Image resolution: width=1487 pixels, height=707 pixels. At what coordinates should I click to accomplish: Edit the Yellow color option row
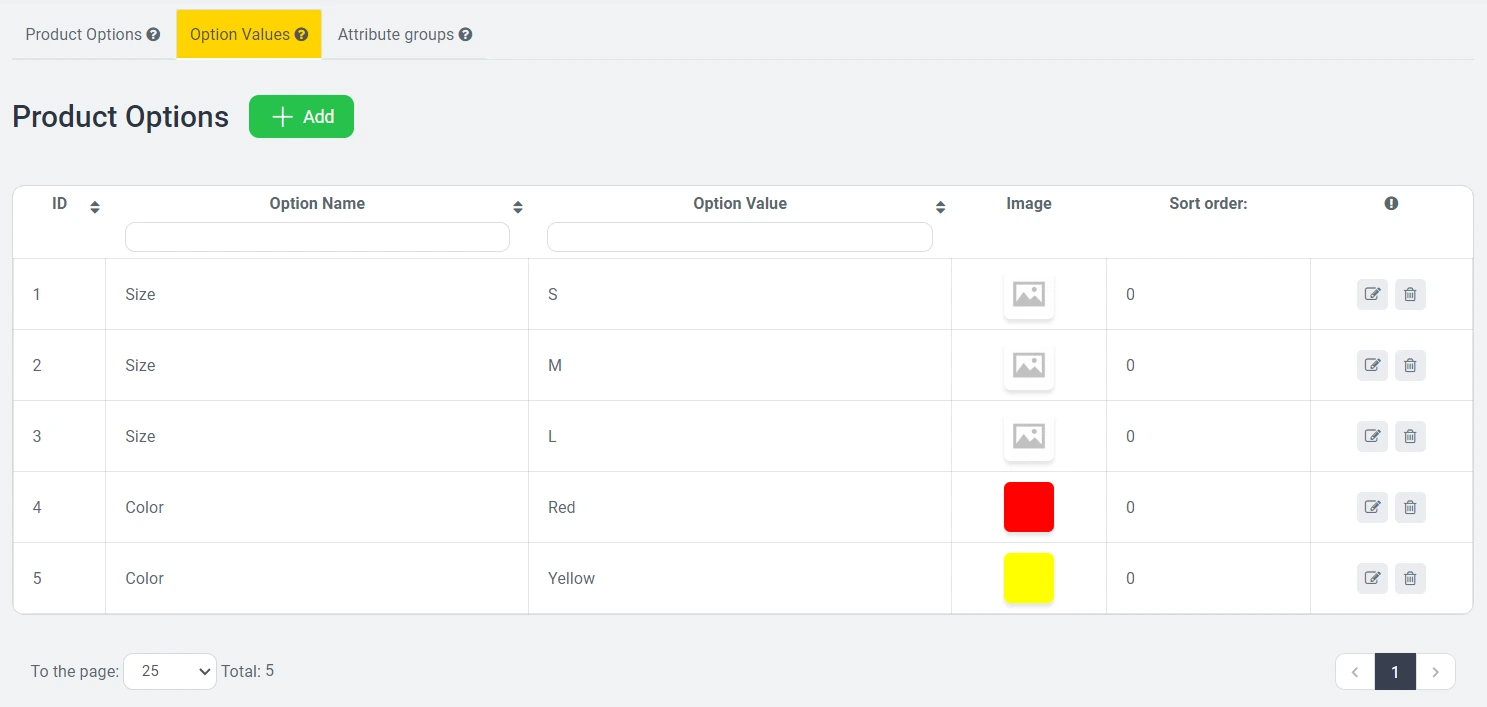pyautogui.click(x=1372, y=579)
